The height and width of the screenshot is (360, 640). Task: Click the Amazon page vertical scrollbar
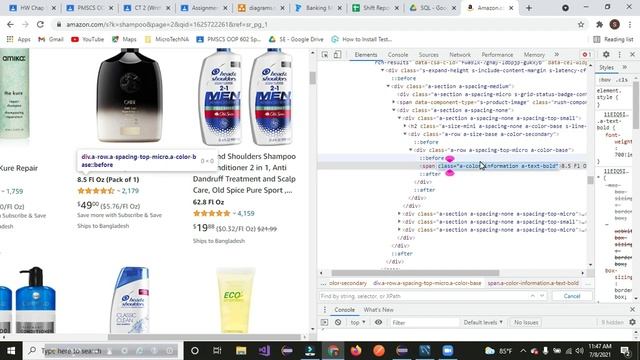click(x=313, y=77)
